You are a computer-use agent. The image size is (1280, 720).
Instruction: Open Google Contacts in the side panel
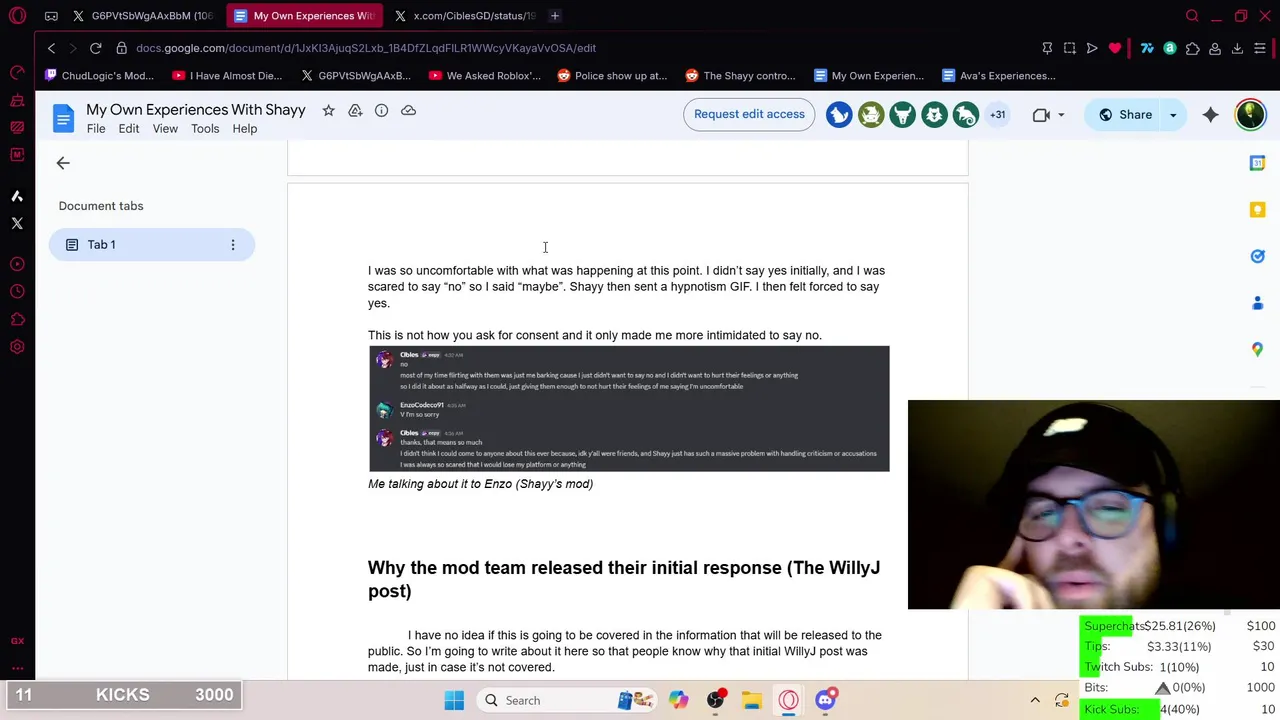pyautogui.click(x=1257, y=303)
